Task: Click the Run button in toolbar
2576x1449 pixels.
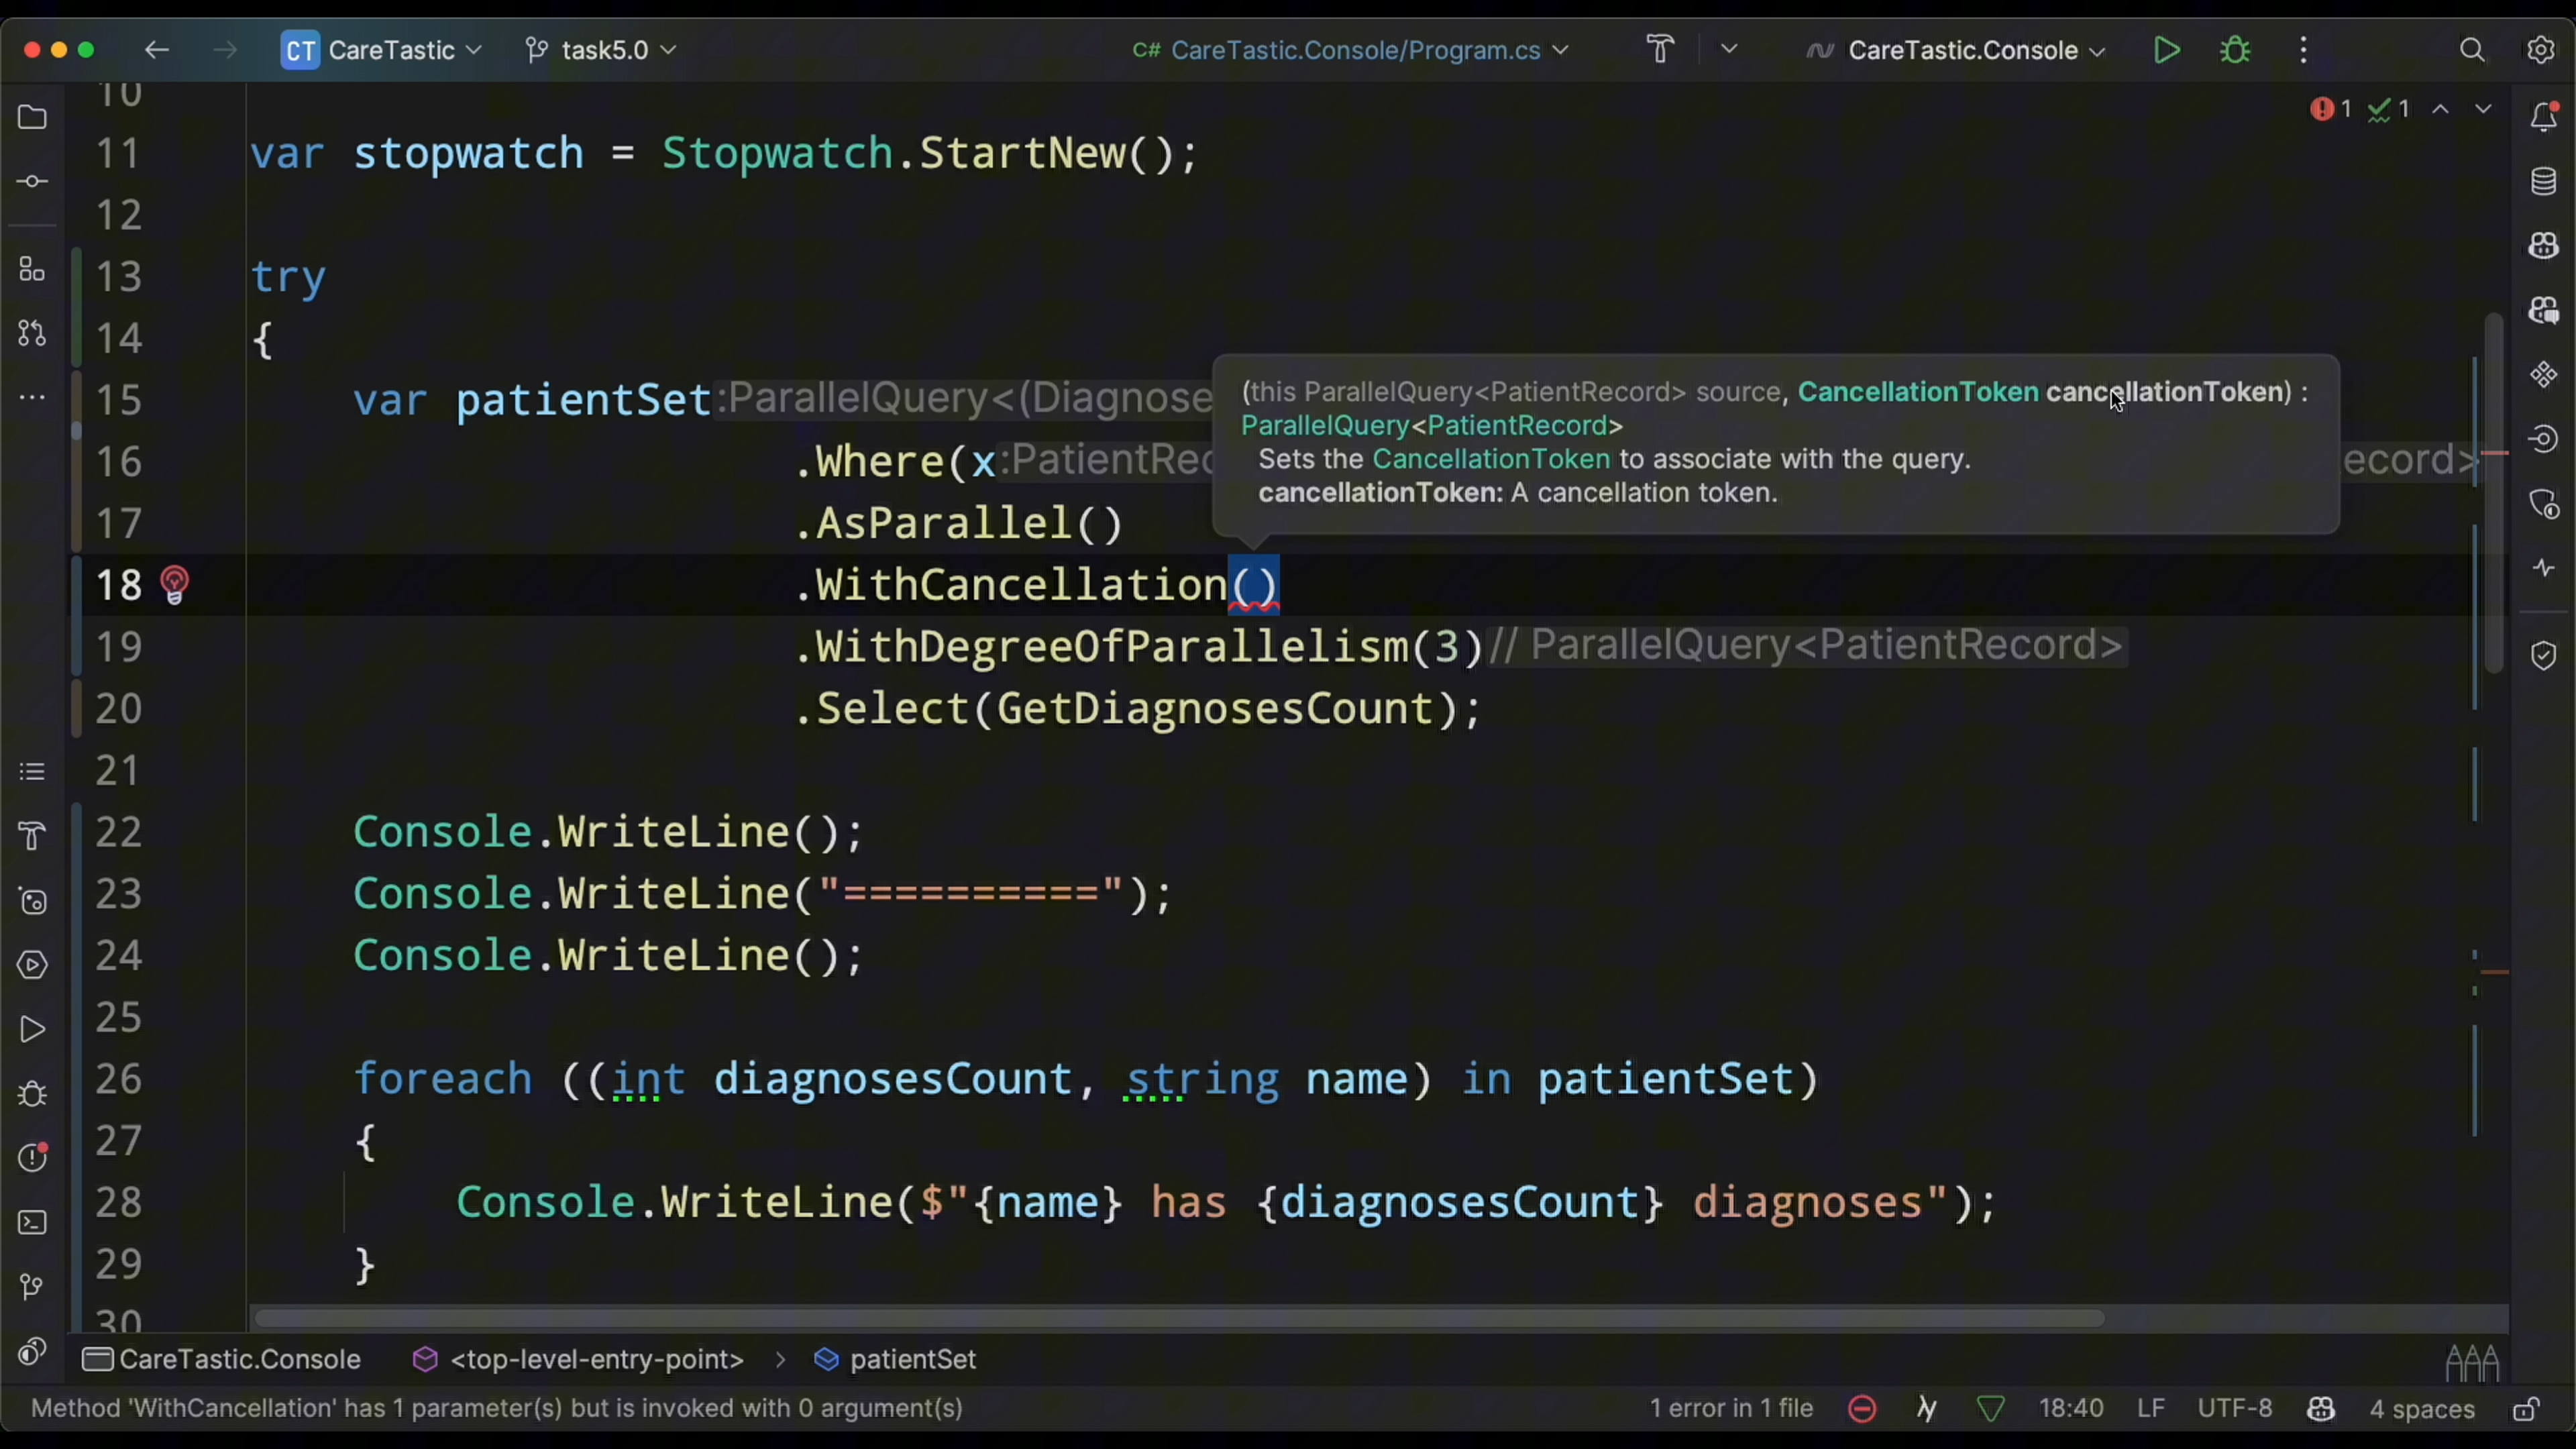Action: (x=2166, y=50)
